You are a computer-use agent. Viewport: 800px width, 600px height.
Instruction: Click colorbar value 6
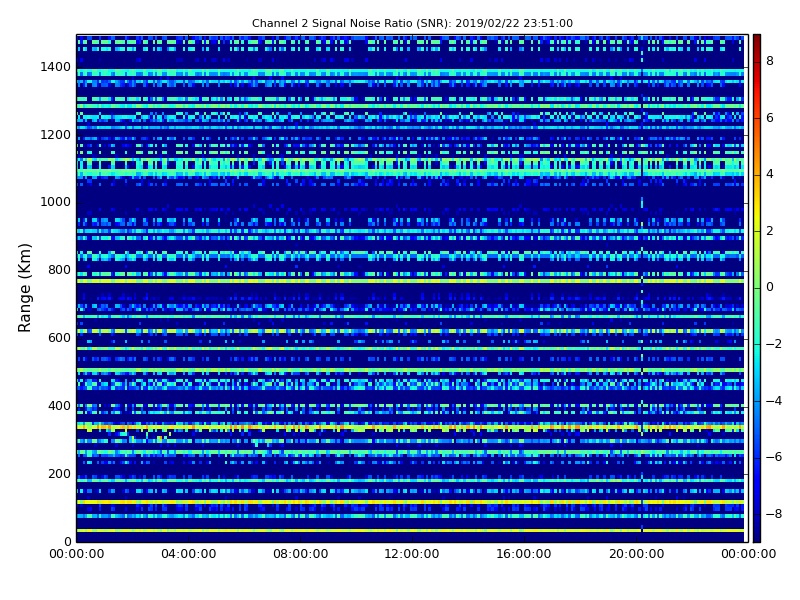(770, 118)
